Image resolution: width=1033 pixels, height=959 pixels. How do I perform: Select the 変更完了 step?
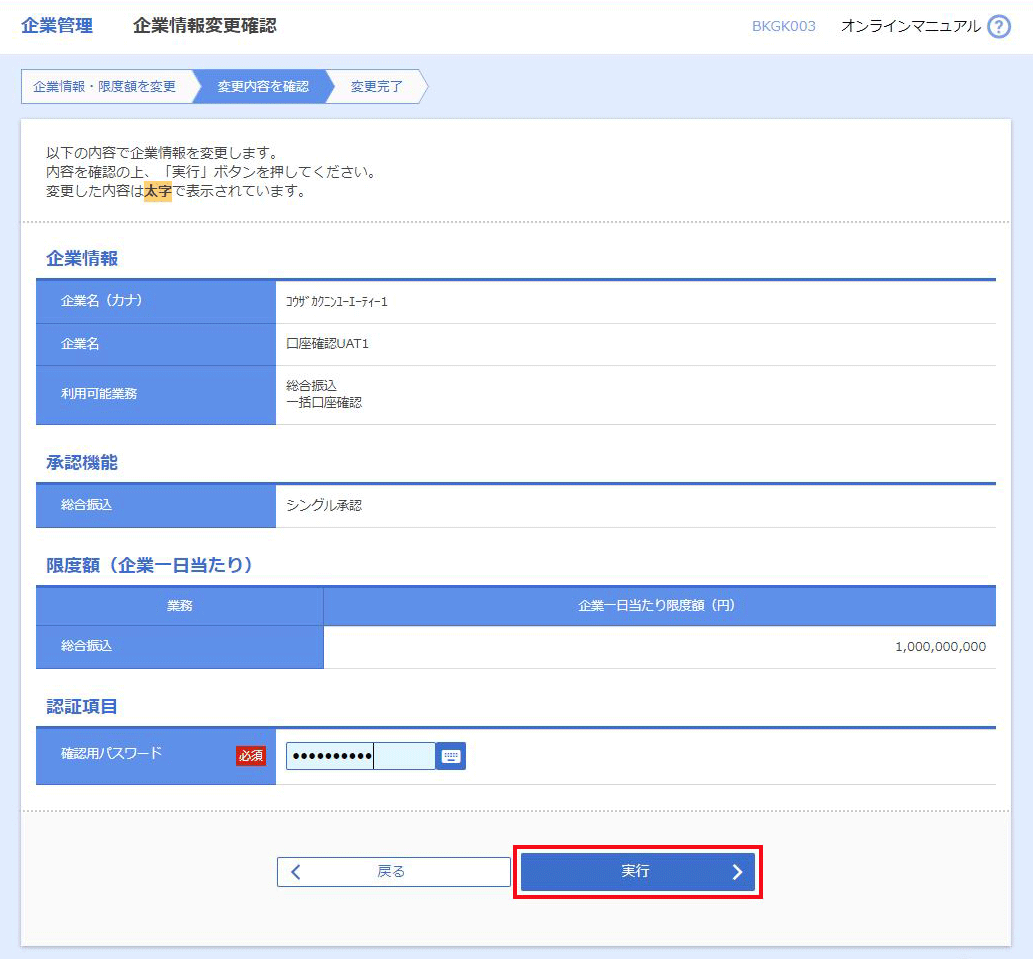coord(377,87)
